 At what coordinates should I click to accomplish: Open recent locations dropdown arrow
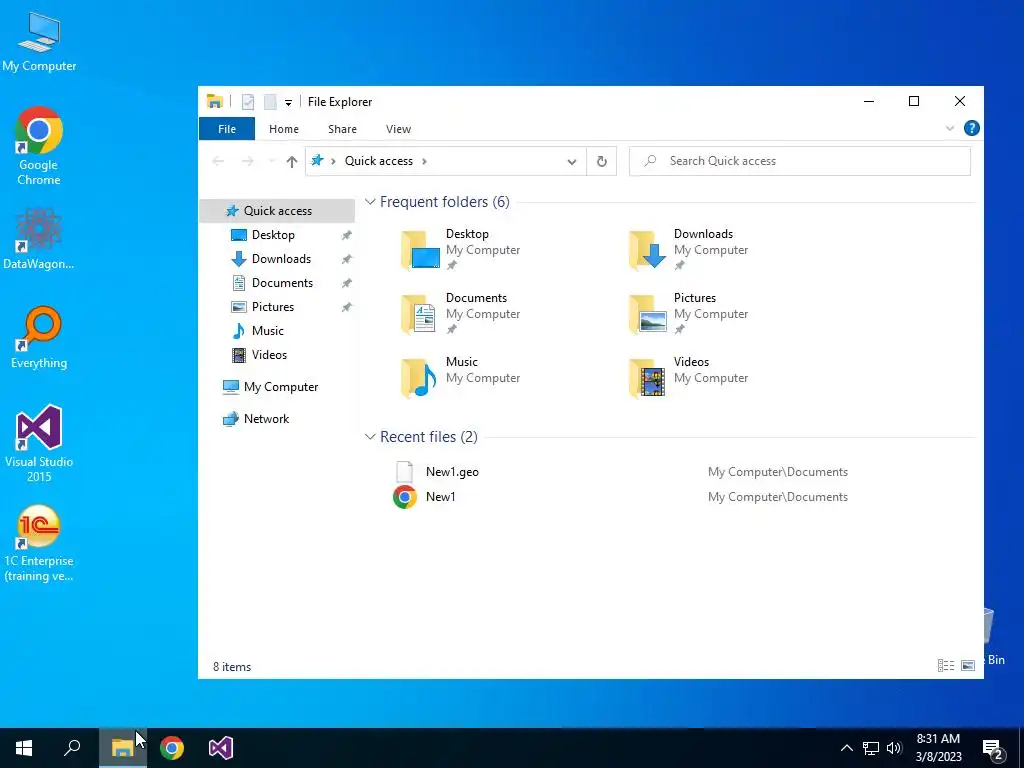click(x=271, y=161)
